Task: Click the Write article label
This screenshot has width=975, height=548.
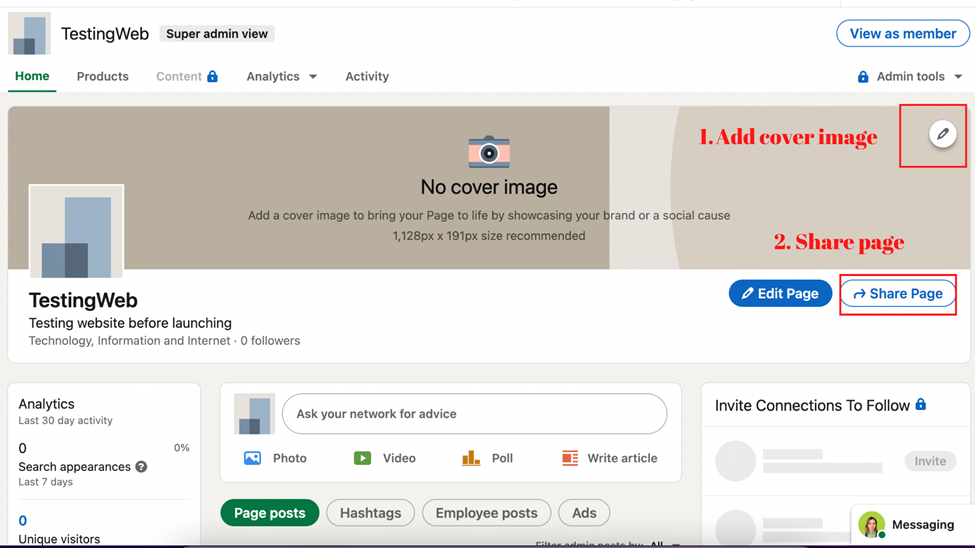Action: tap(622, 458)
